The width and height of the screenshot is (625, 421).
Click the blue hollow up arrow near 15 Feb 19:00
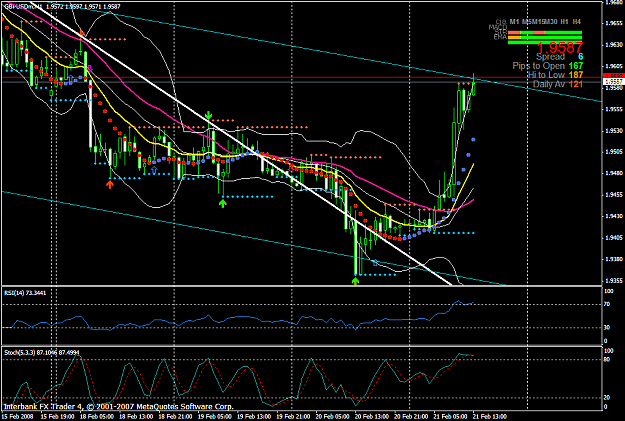click(x=71, y=80)
